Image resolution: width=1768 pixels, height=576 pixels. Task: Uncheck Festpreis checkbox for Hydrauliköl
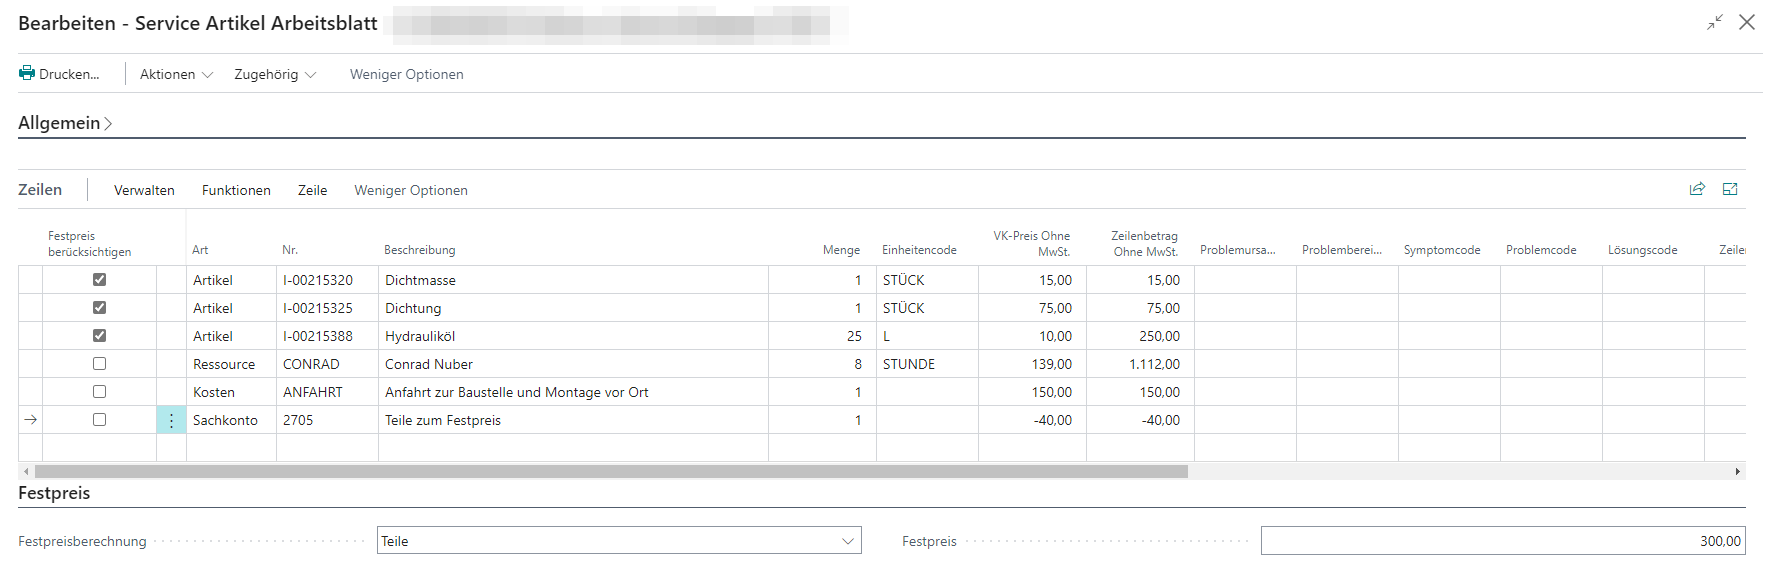tap(99, 336)
